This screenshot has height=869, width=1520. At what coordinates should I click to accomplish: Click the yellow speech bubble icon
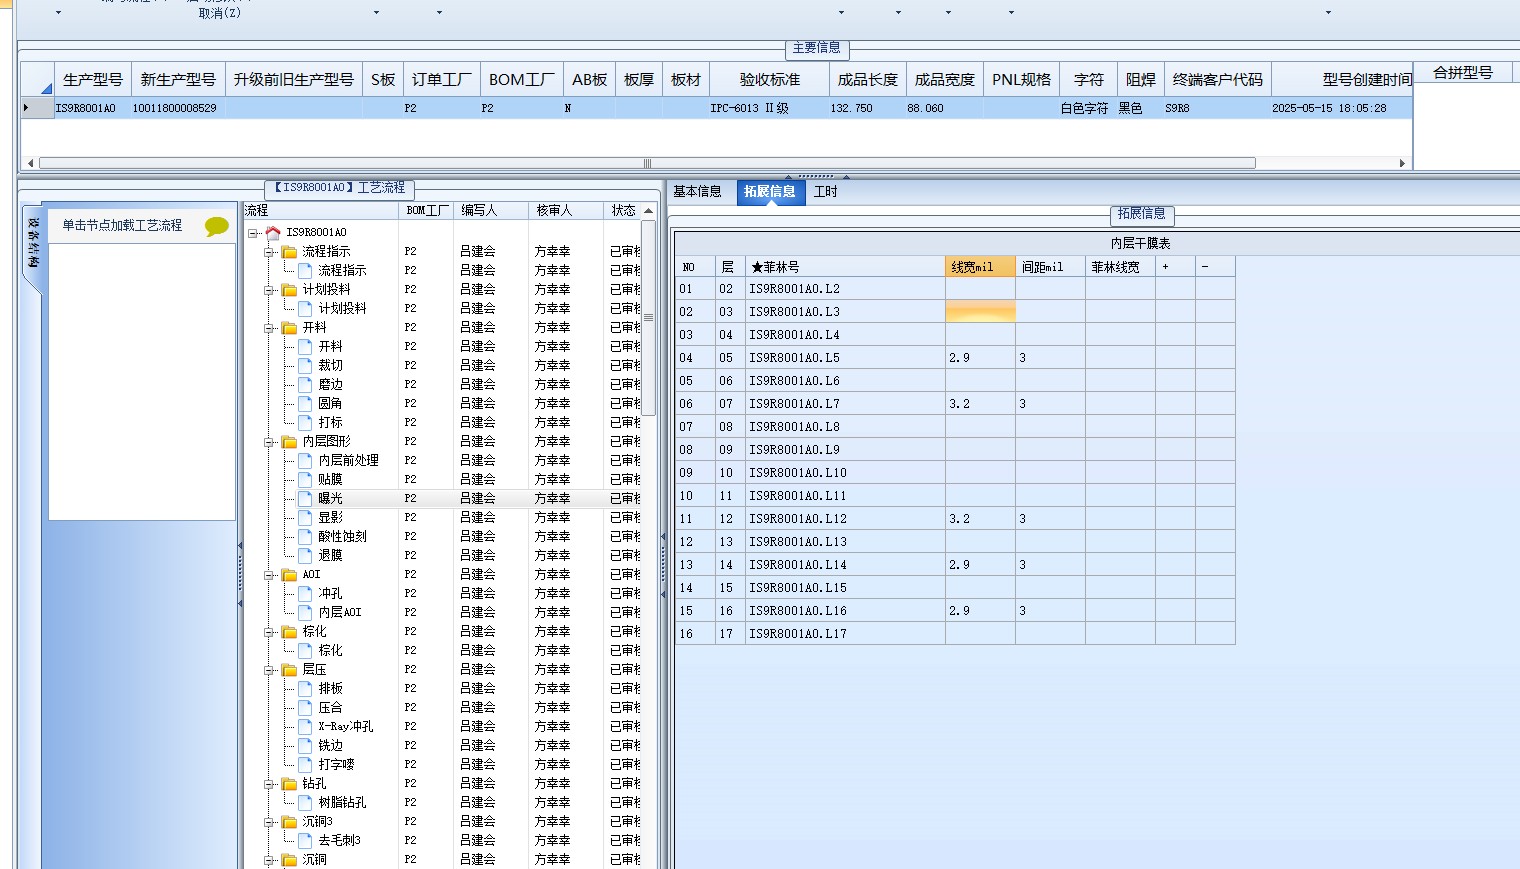coord(216,226)
